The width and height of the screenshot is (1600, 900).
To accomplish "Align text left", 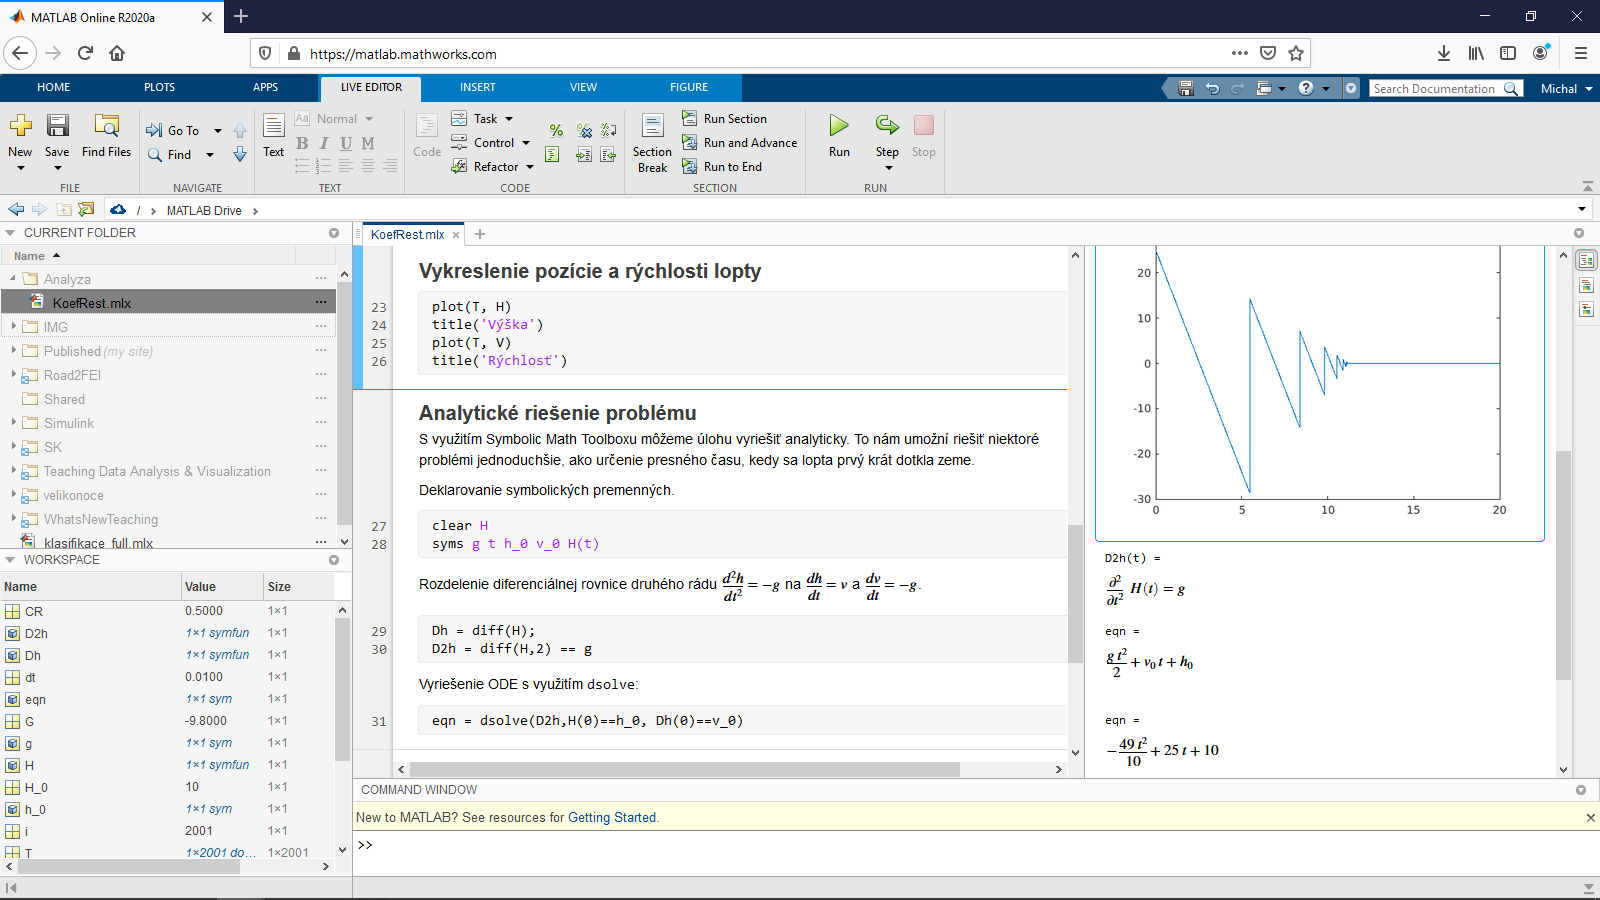I will 346,166.
